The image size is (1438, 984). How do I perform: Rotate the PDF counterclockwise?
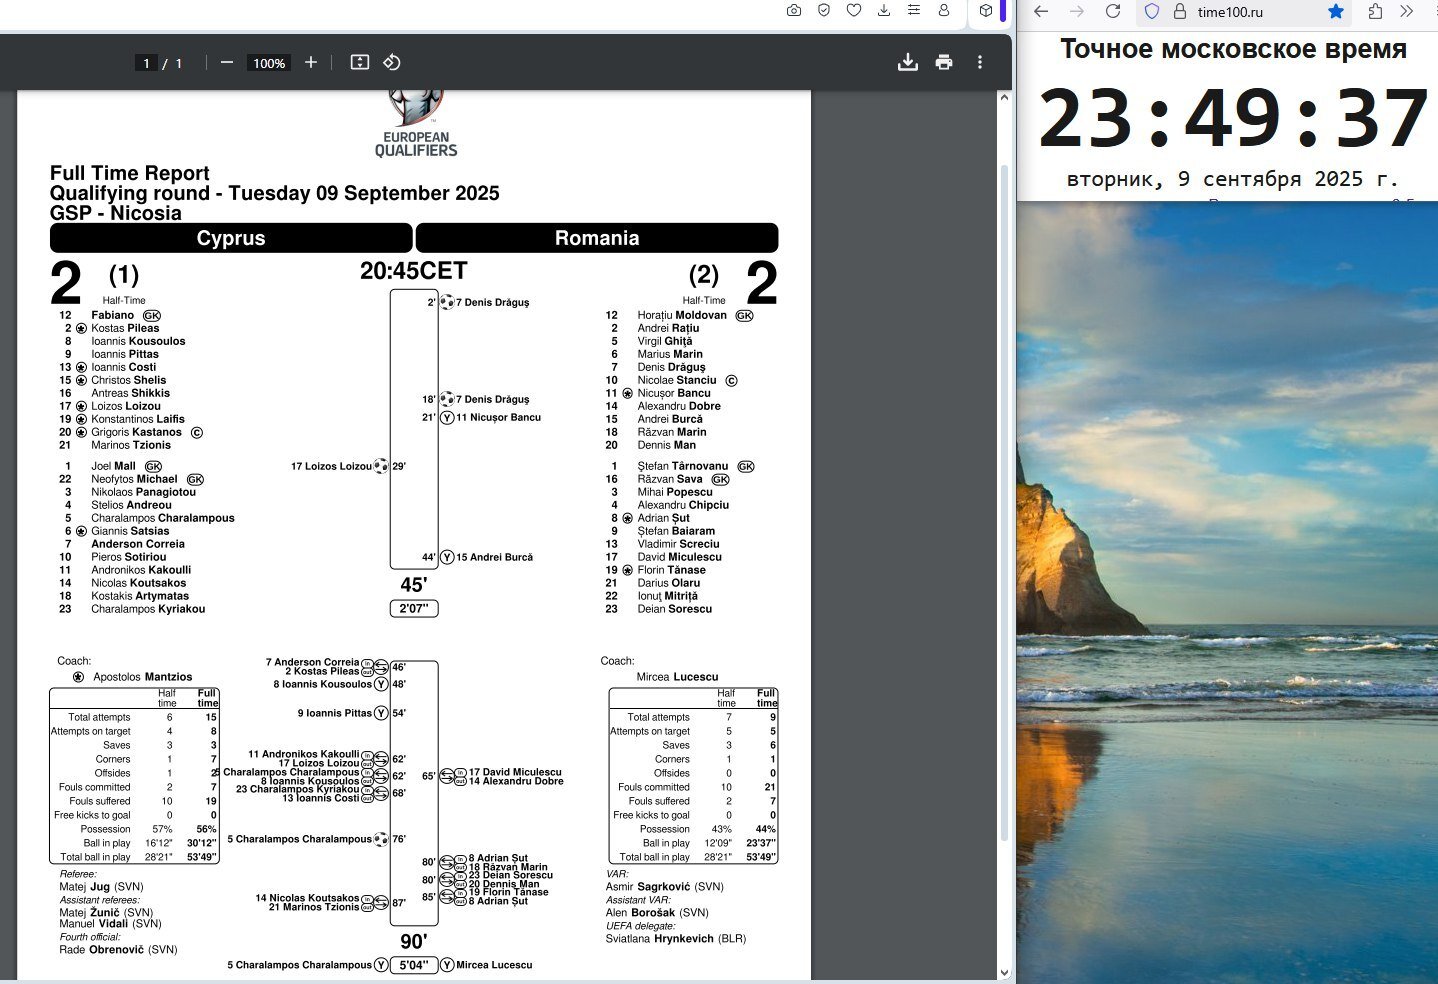[x=392, y=62]
